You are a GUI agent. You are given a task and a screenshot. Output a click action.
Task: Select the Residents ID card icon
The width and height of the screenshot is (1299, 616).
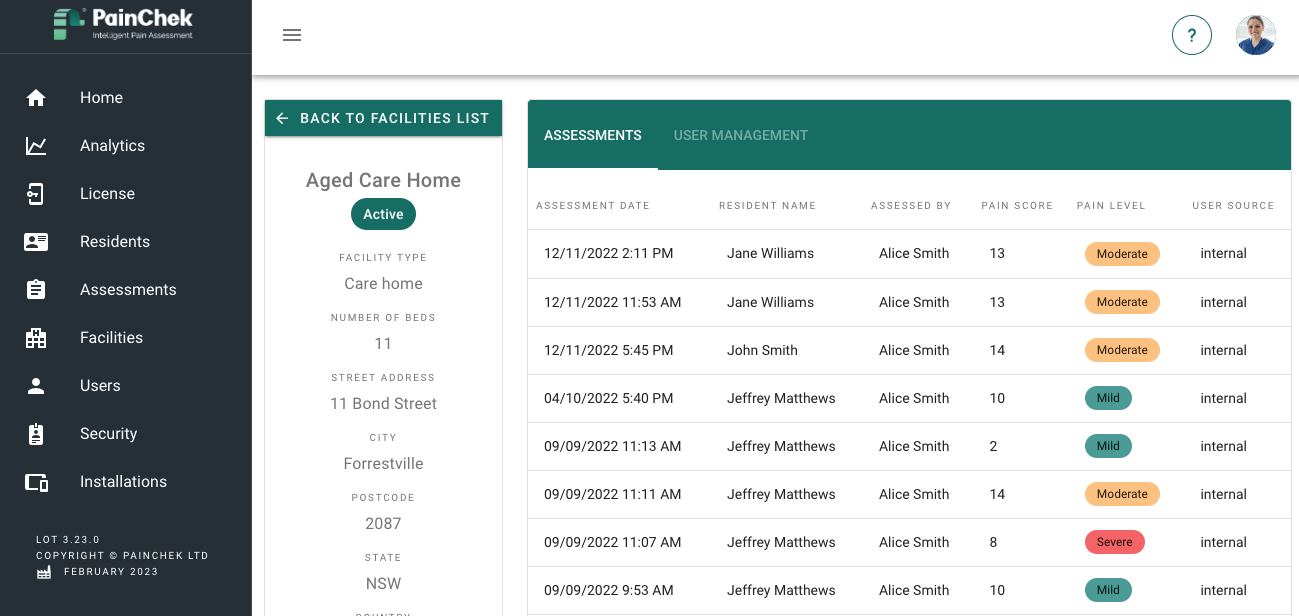pyautogui.click(x=36, y=242)
